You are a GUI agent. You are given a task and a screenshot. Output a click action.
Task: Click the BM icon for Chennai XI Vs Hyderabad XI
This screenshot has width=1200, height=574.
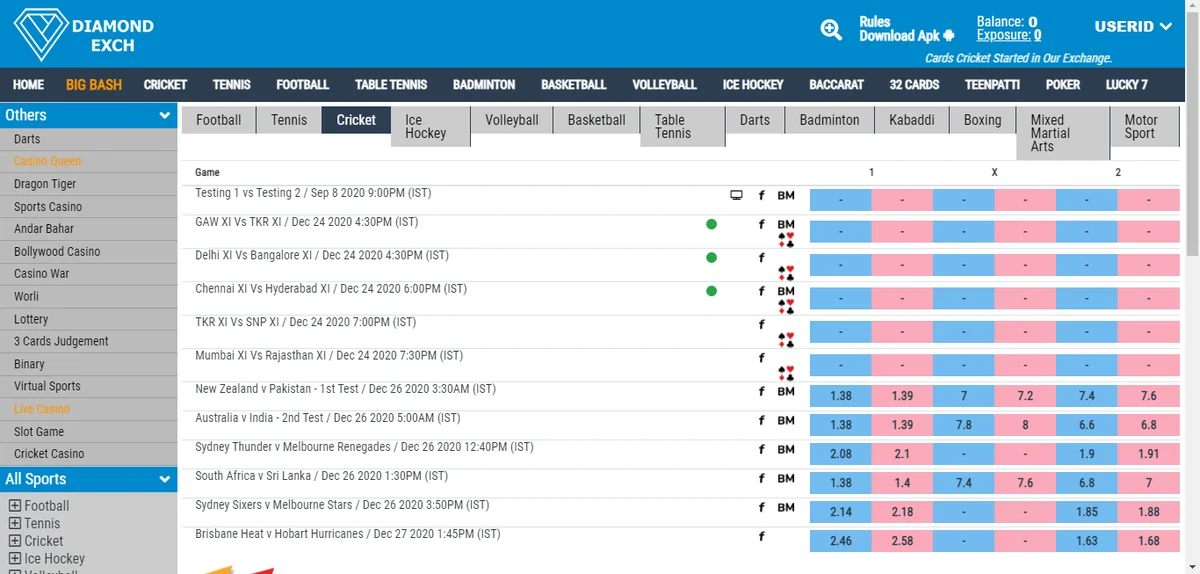[786, 291]
